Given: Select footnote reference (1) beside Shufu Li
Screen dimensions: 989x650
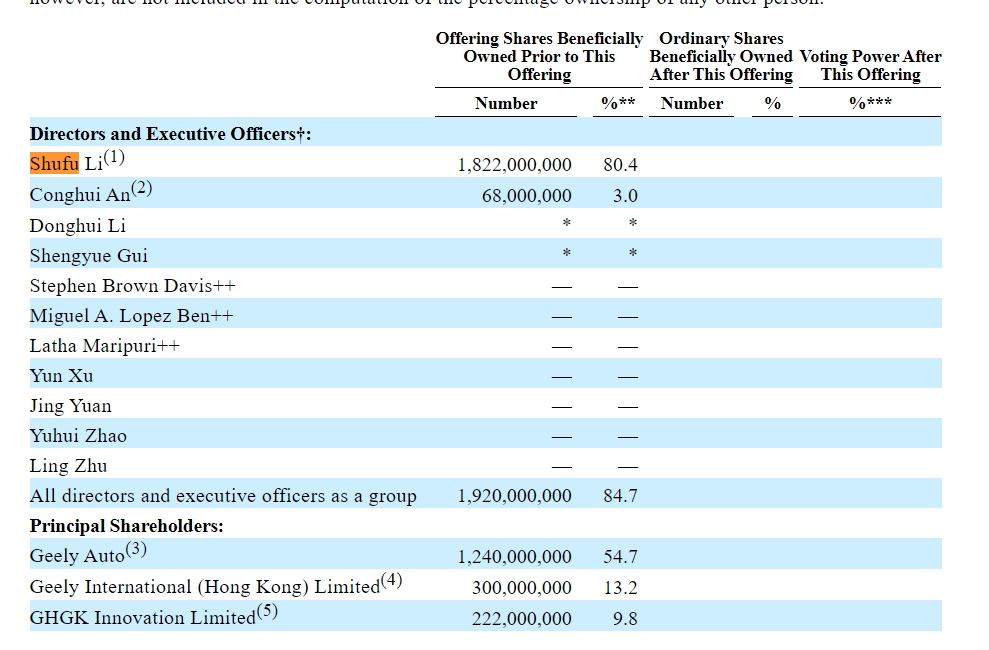Looking at the screenshot, I should point(114,156).
